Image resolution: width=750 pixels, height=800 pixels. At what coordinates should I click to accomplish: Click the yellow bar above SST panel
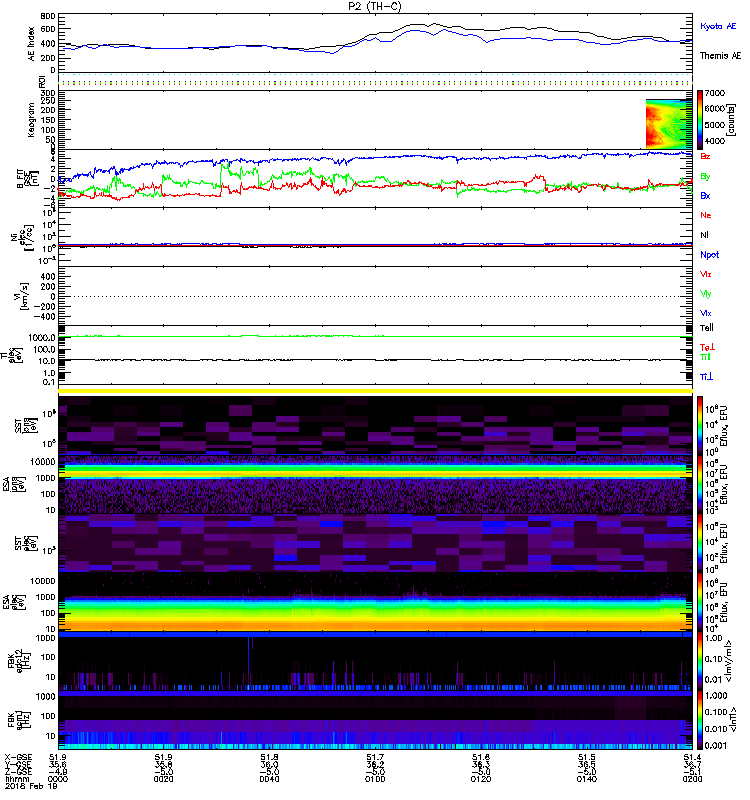pyautogui.click(x=375, y=391)
